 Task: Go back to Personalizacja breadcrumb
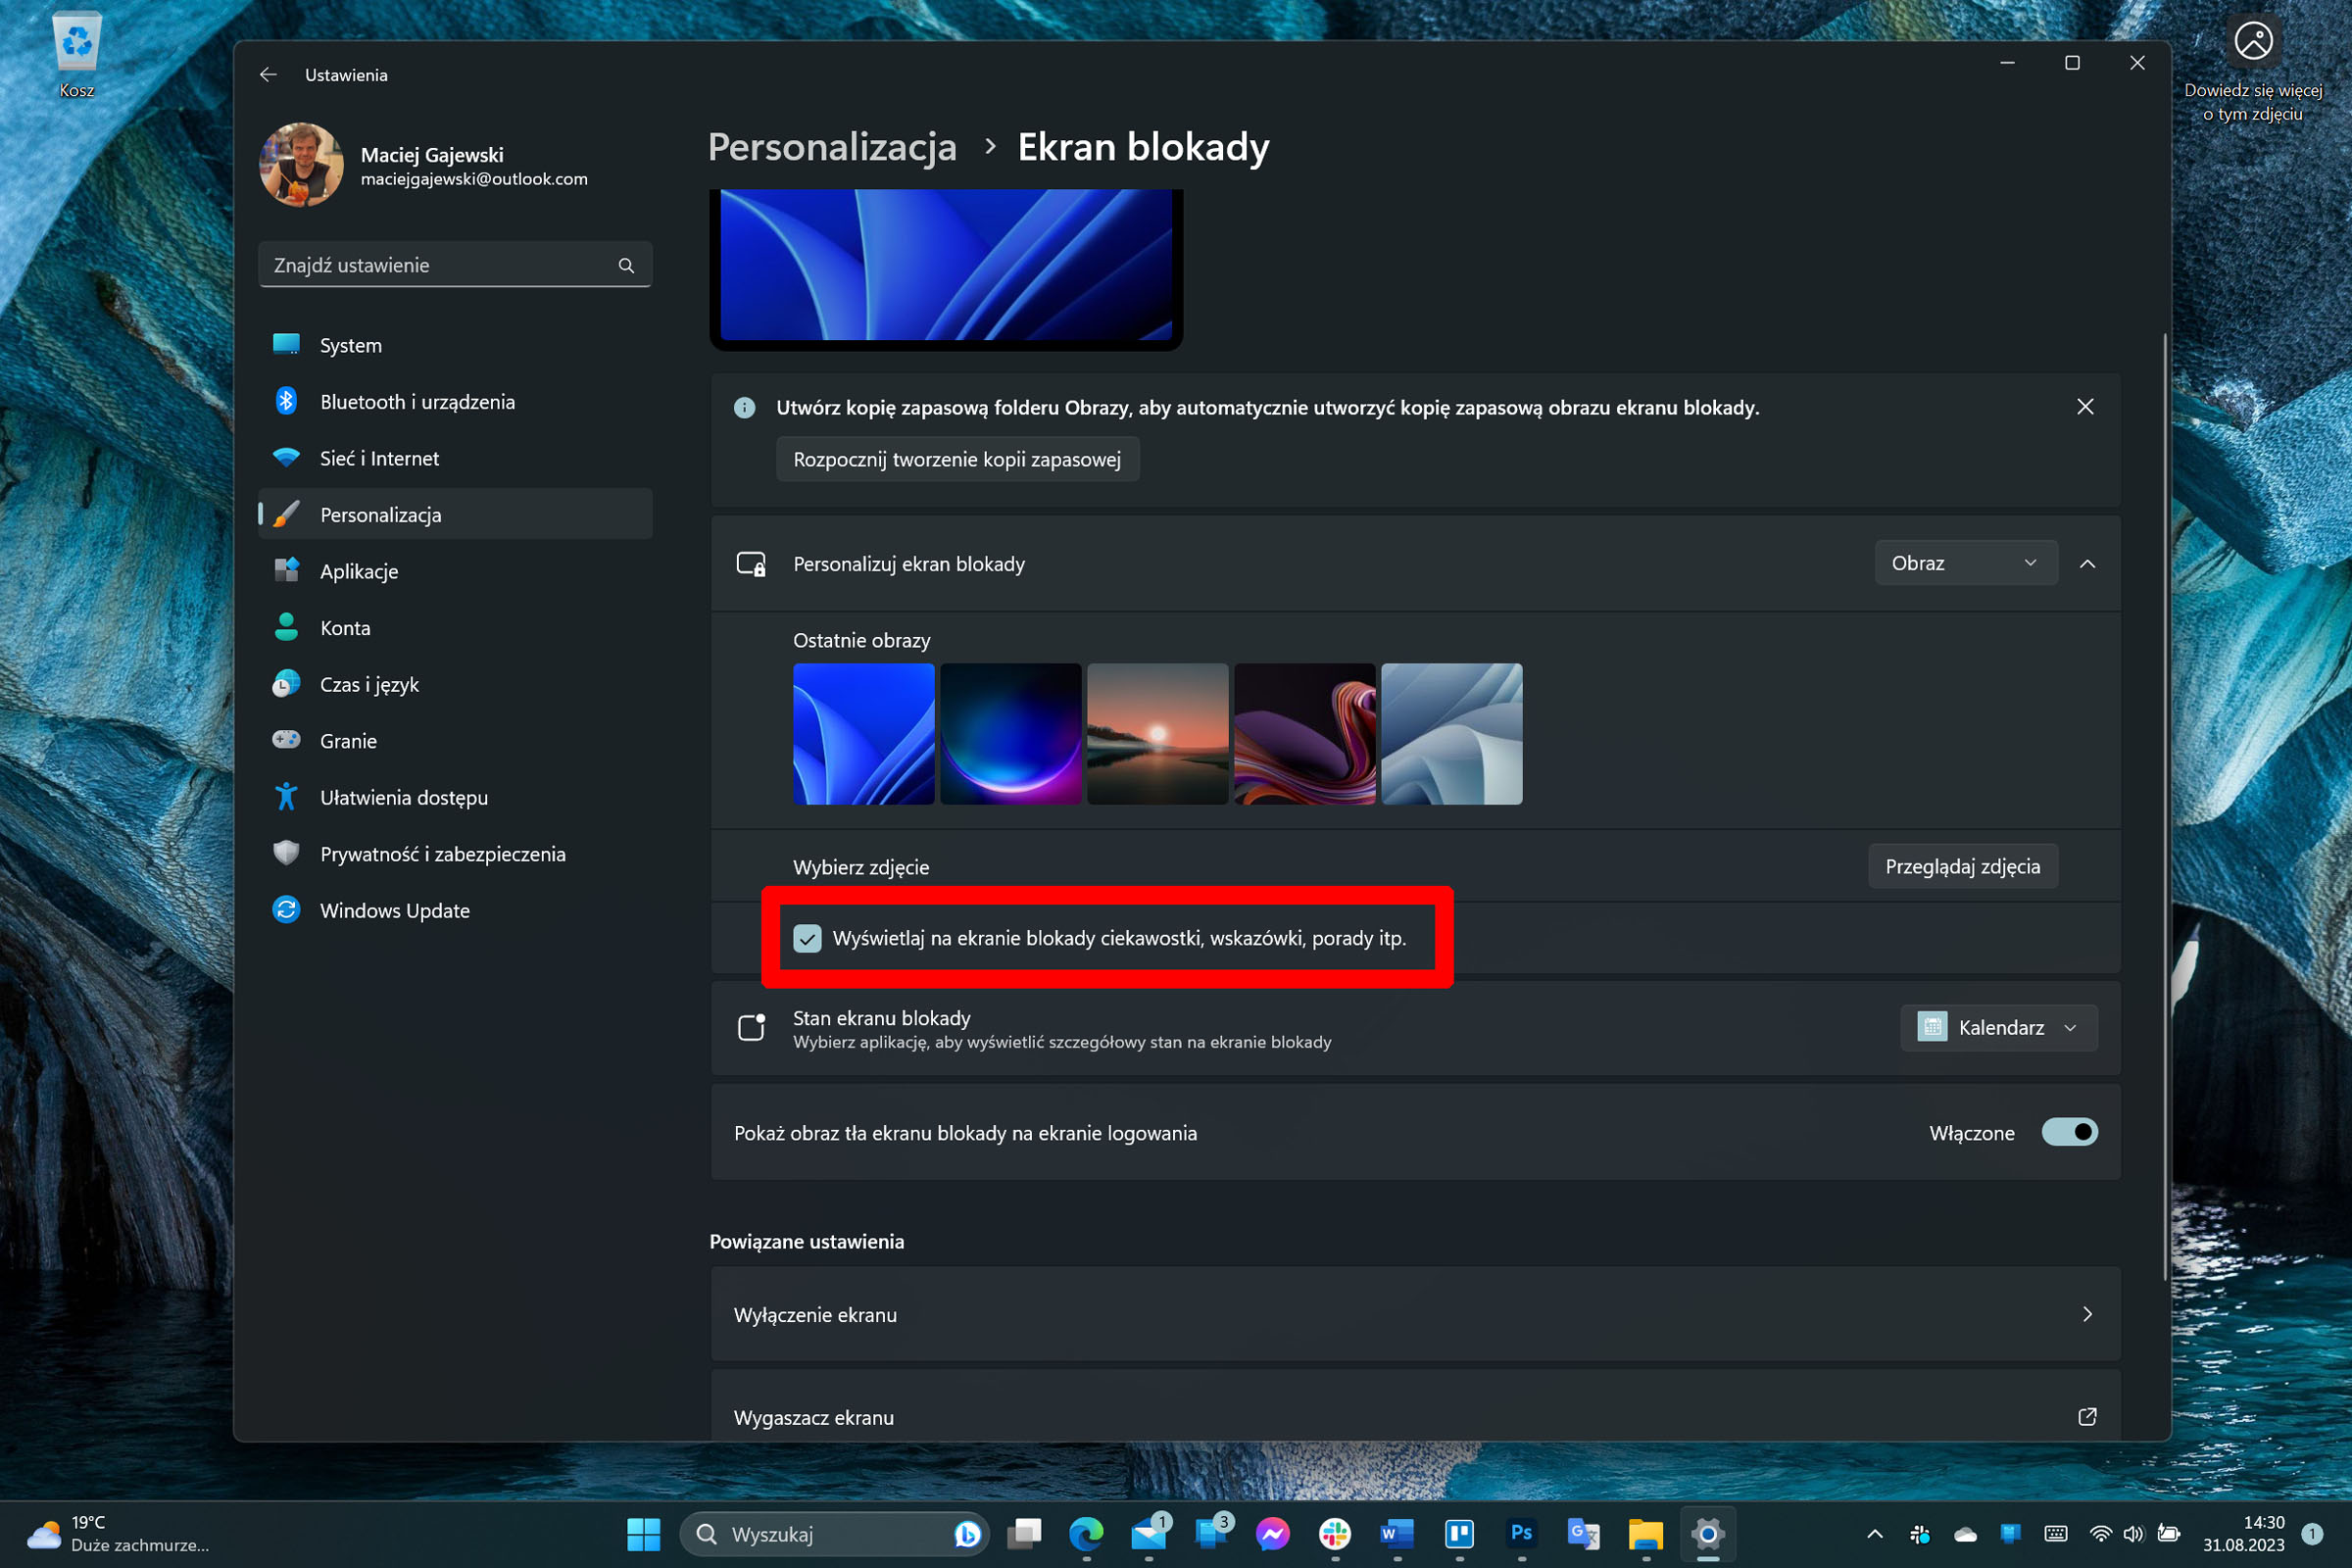(832, 147)
